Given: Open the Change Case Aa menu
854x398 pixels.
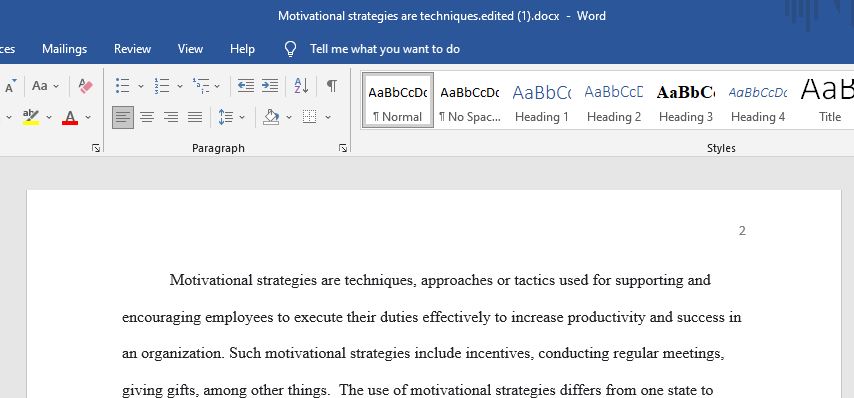Looking at the screenshot, I should tap(45, 86).
